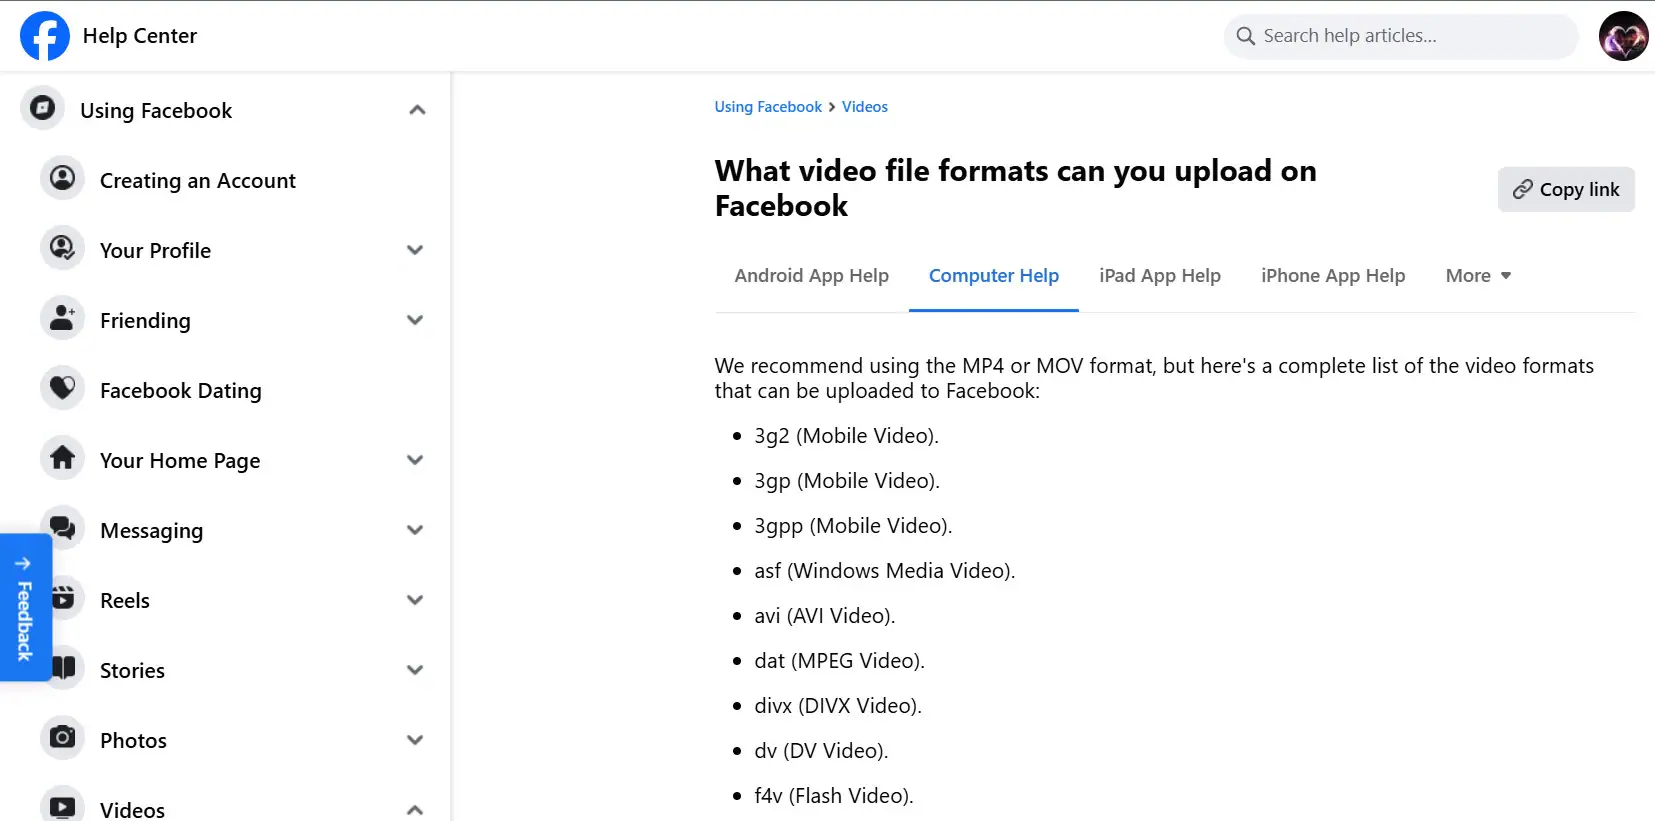Click the 'avi (AVI Video).' list item

[825, 616]
